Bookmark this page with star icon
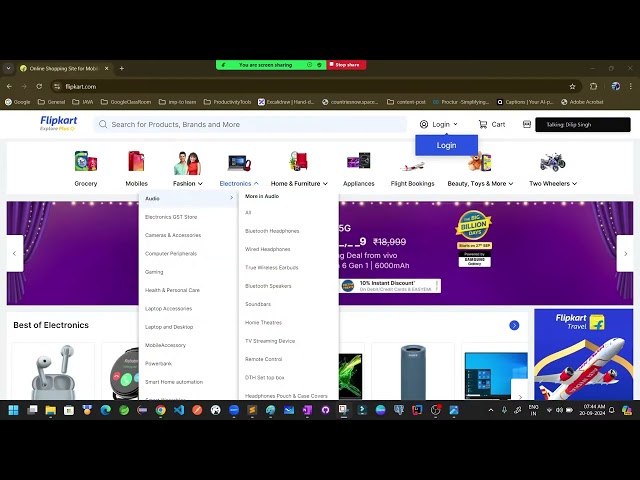The image size is (640, 480). (572, 87)
